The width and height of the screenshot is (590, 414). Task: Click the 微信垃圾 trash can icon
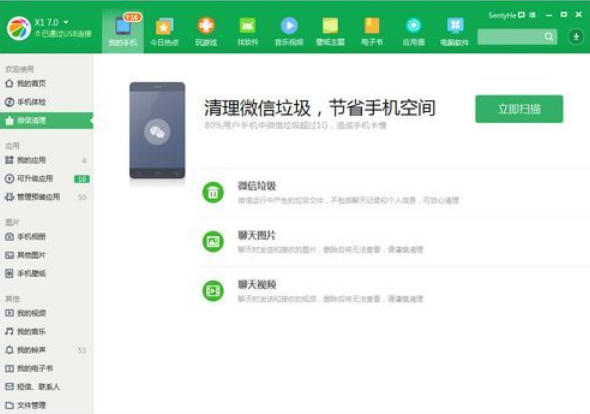(213, 192)
